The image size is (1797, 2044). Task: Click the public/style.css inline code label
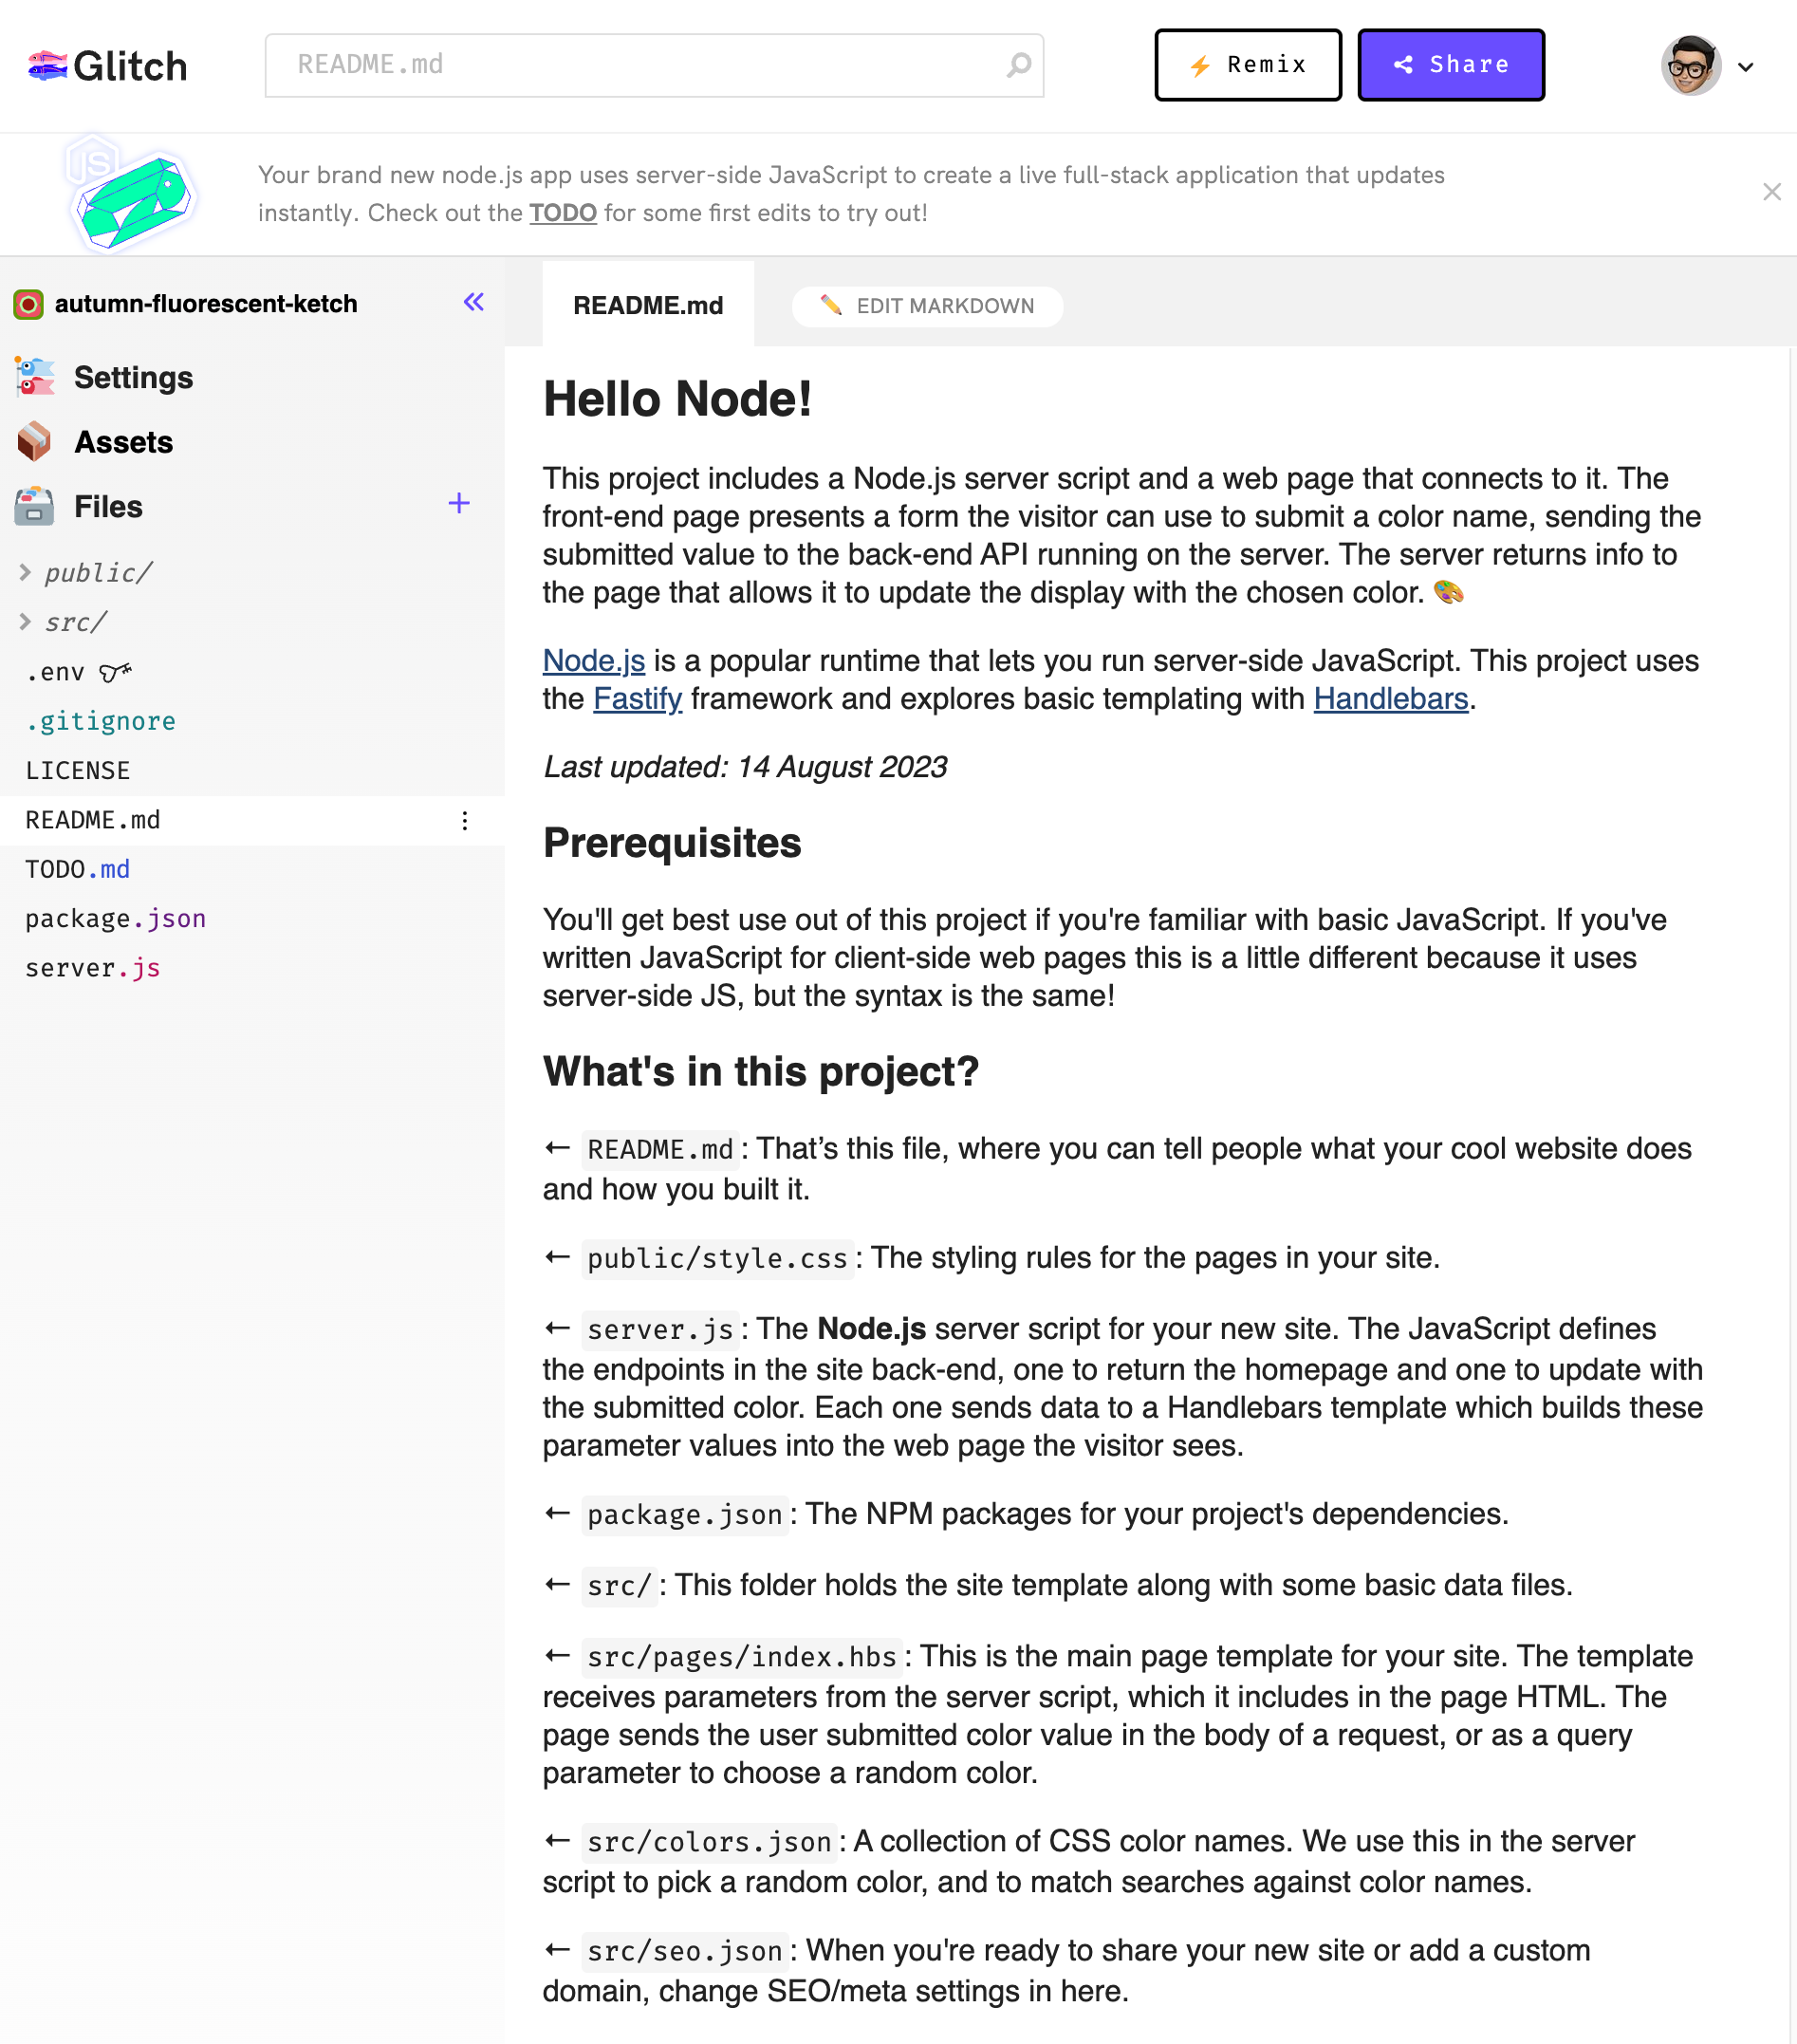pyautogui.click(x=717, y=1259)
